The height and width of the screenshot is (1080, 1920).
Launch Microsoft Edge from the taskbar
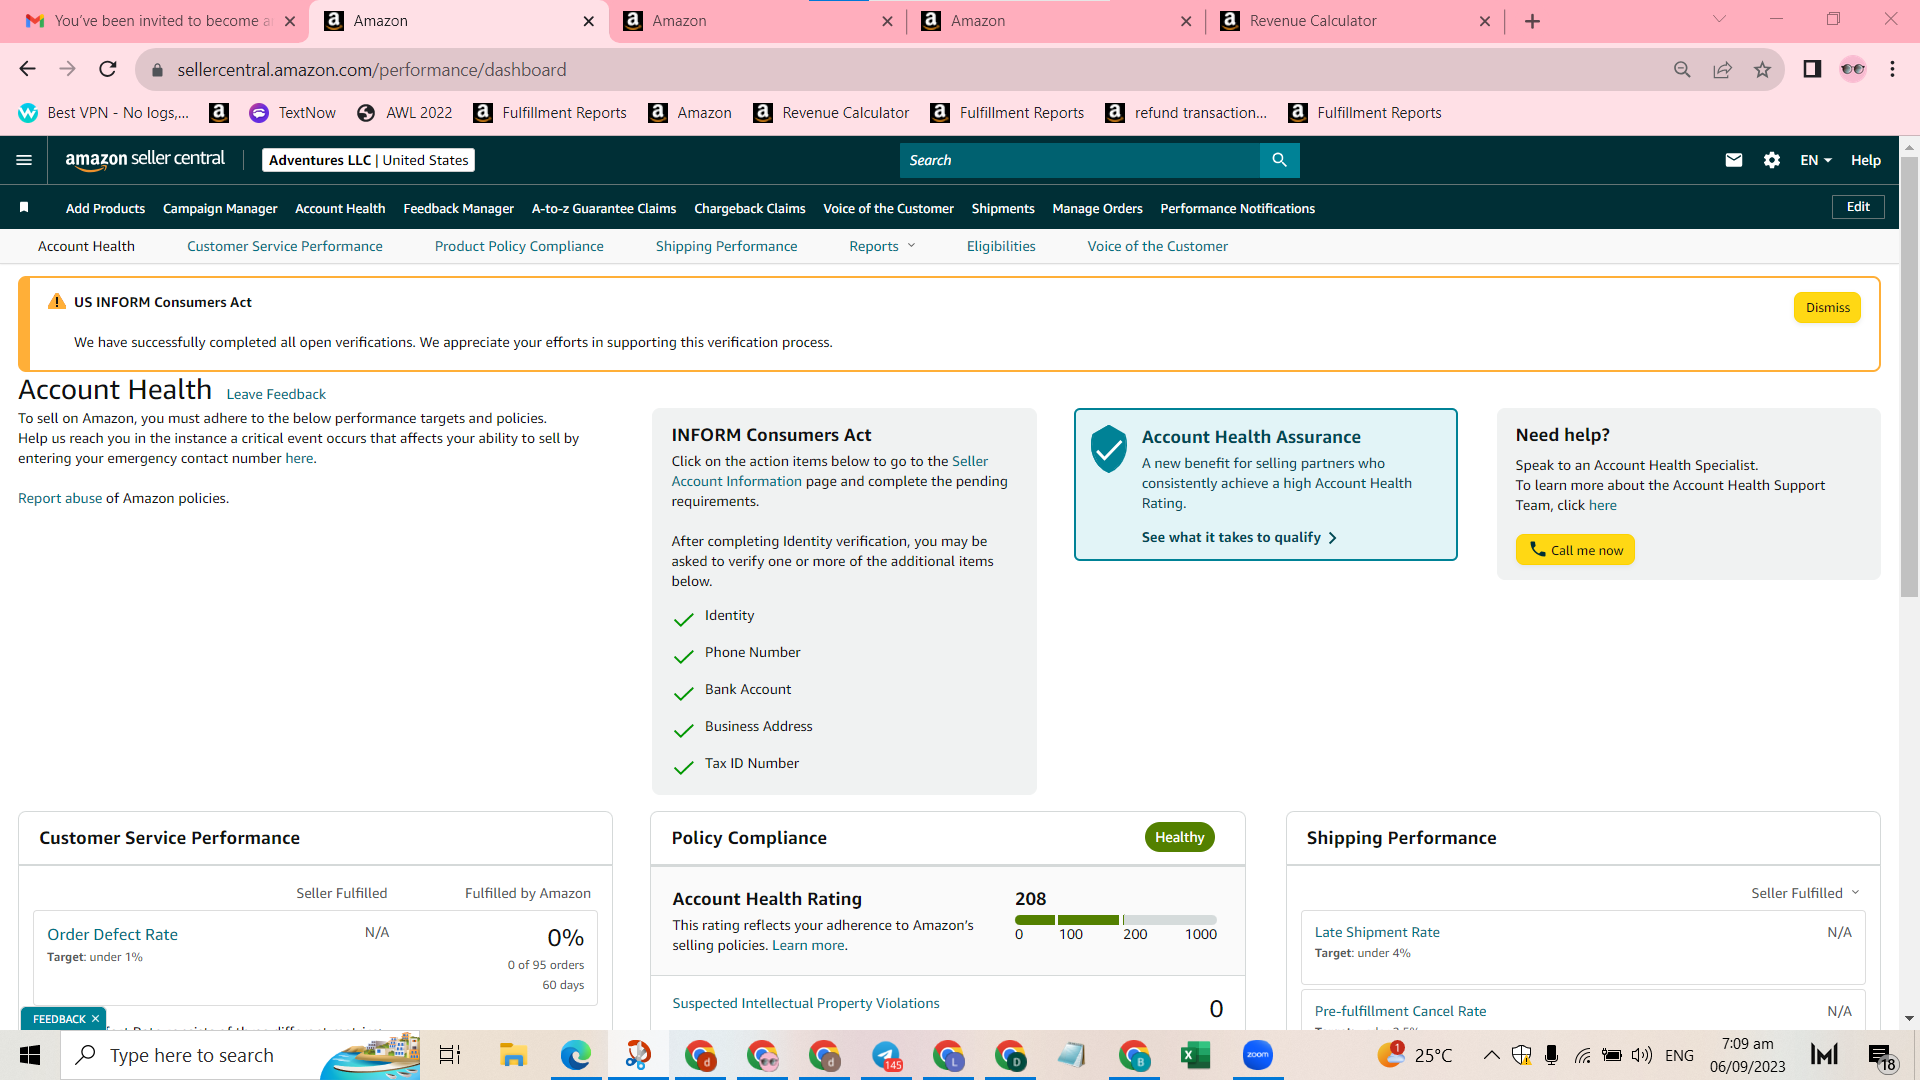click(x=575, y=1055)
